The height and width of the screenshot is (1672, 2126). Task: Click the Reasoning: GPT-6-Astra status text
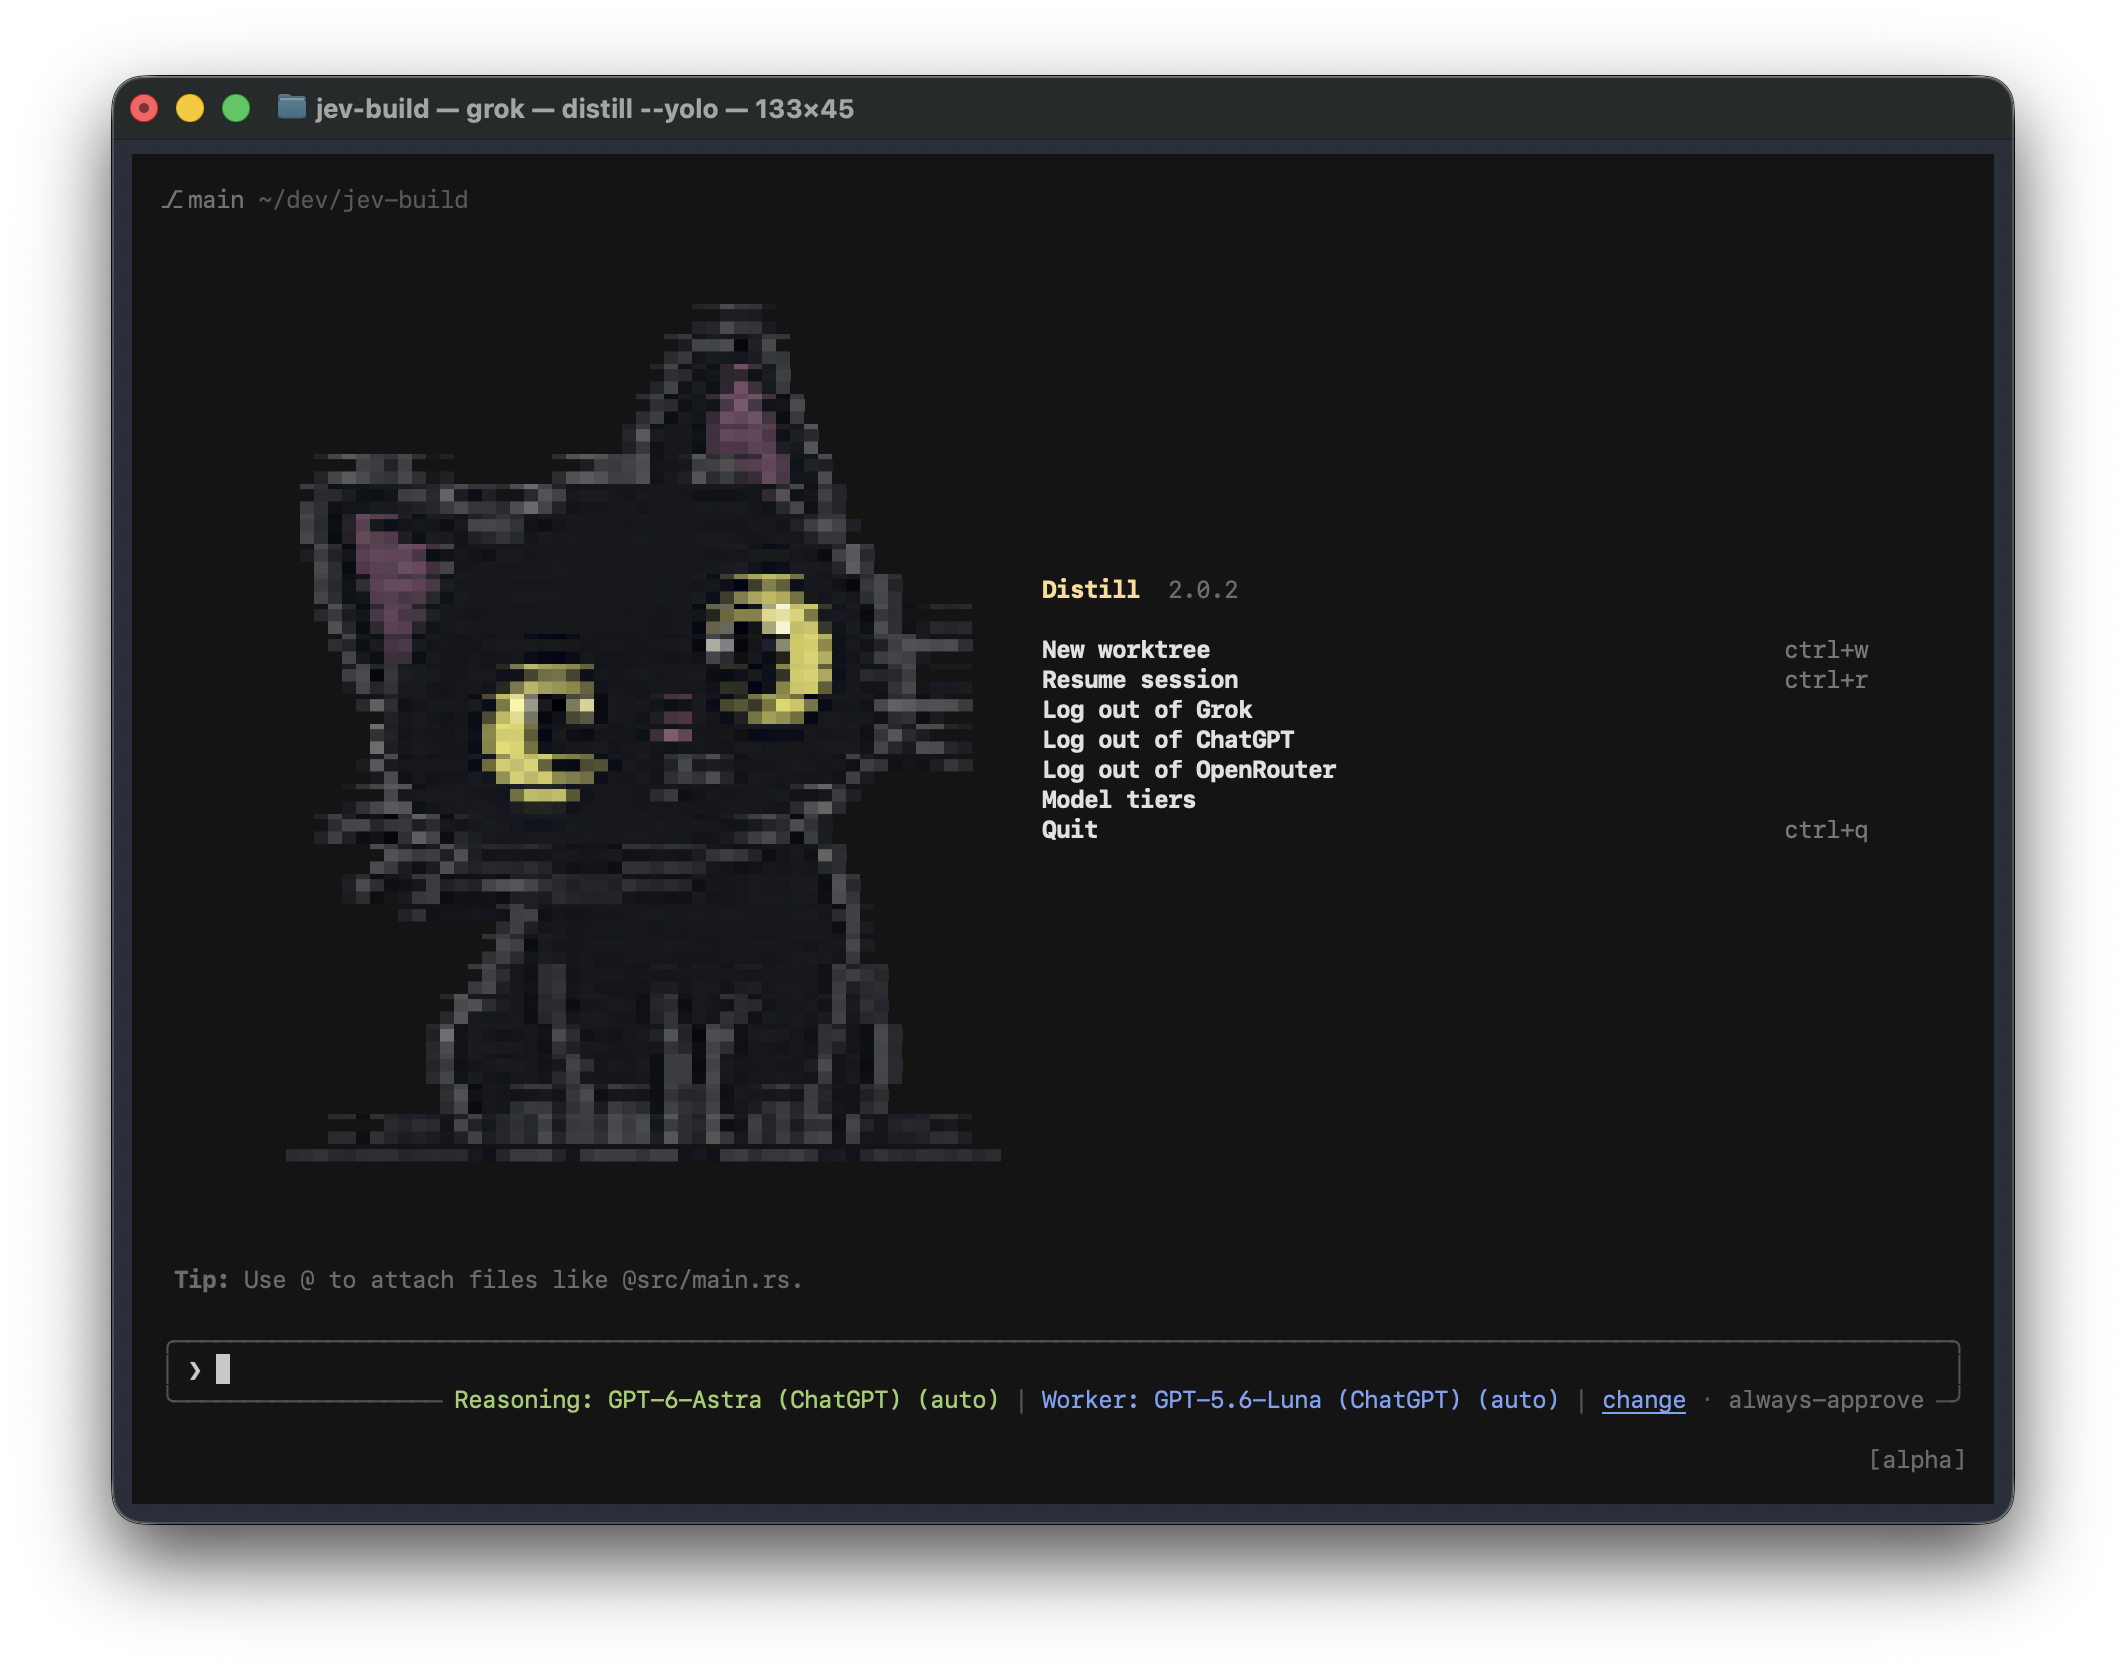(x=726, y=1400)
